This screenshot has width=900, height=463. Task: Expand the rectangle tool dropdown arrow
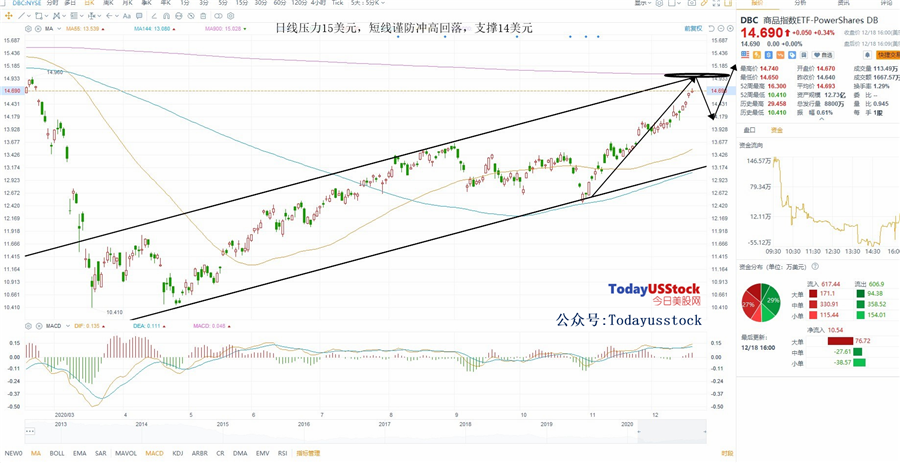tap(46, 16)
